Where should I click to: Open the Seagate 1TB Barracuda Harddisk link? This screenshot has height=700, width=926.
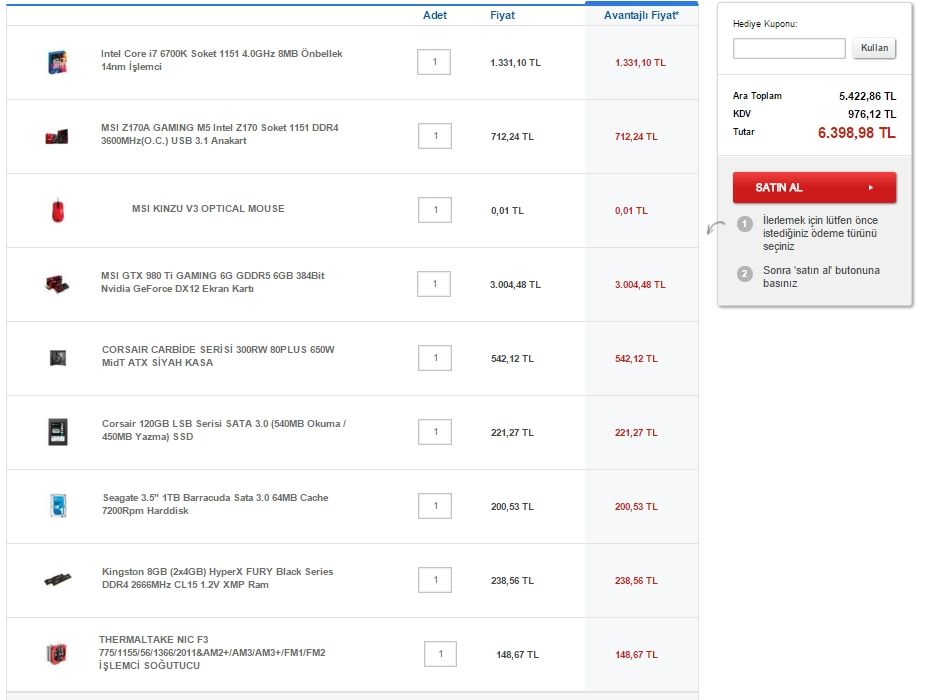pos(215,504)
